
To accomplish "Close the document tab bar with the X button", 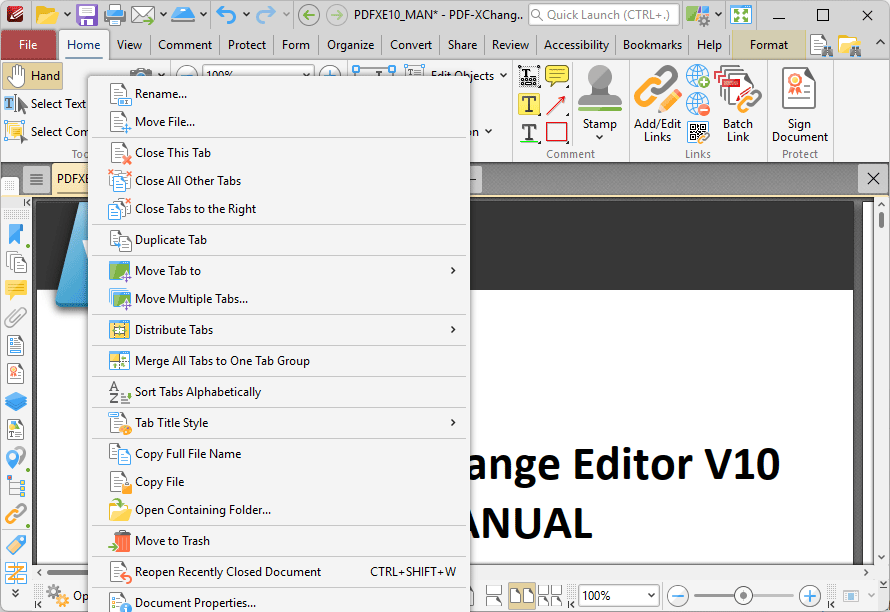I will coord(873,179).
